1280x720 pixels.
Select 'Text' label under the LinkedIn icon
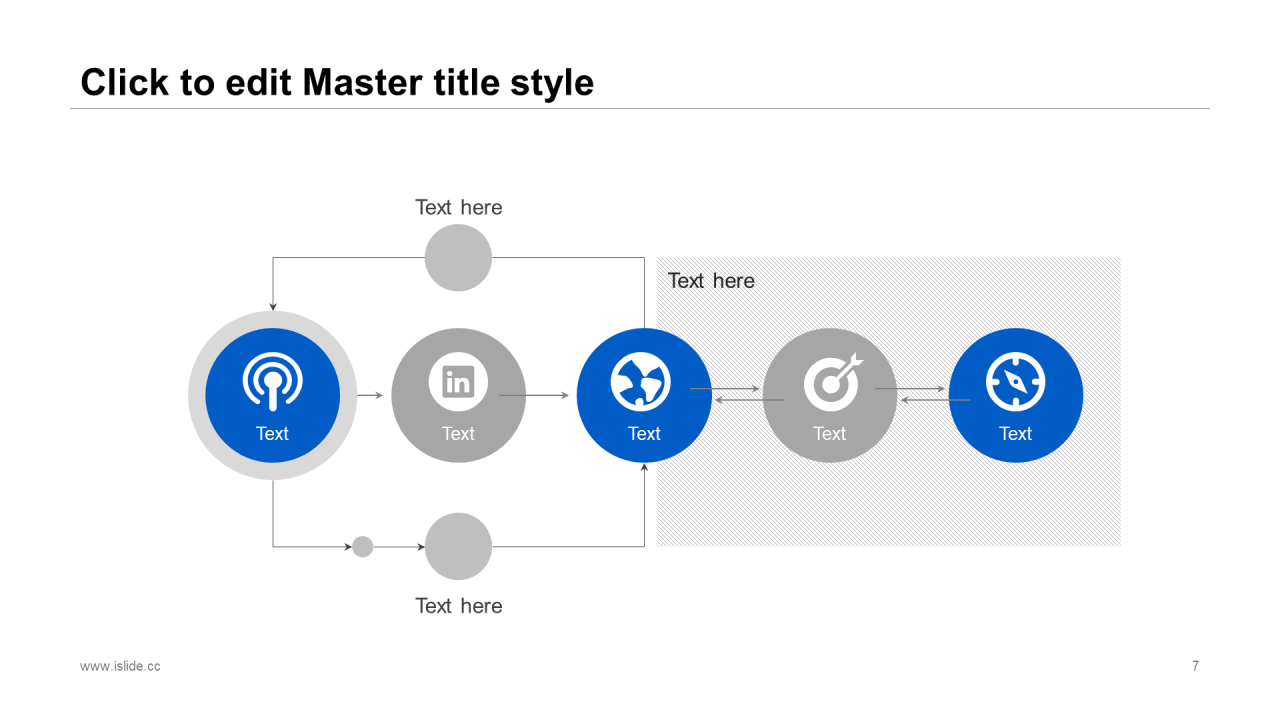[458, 433]
